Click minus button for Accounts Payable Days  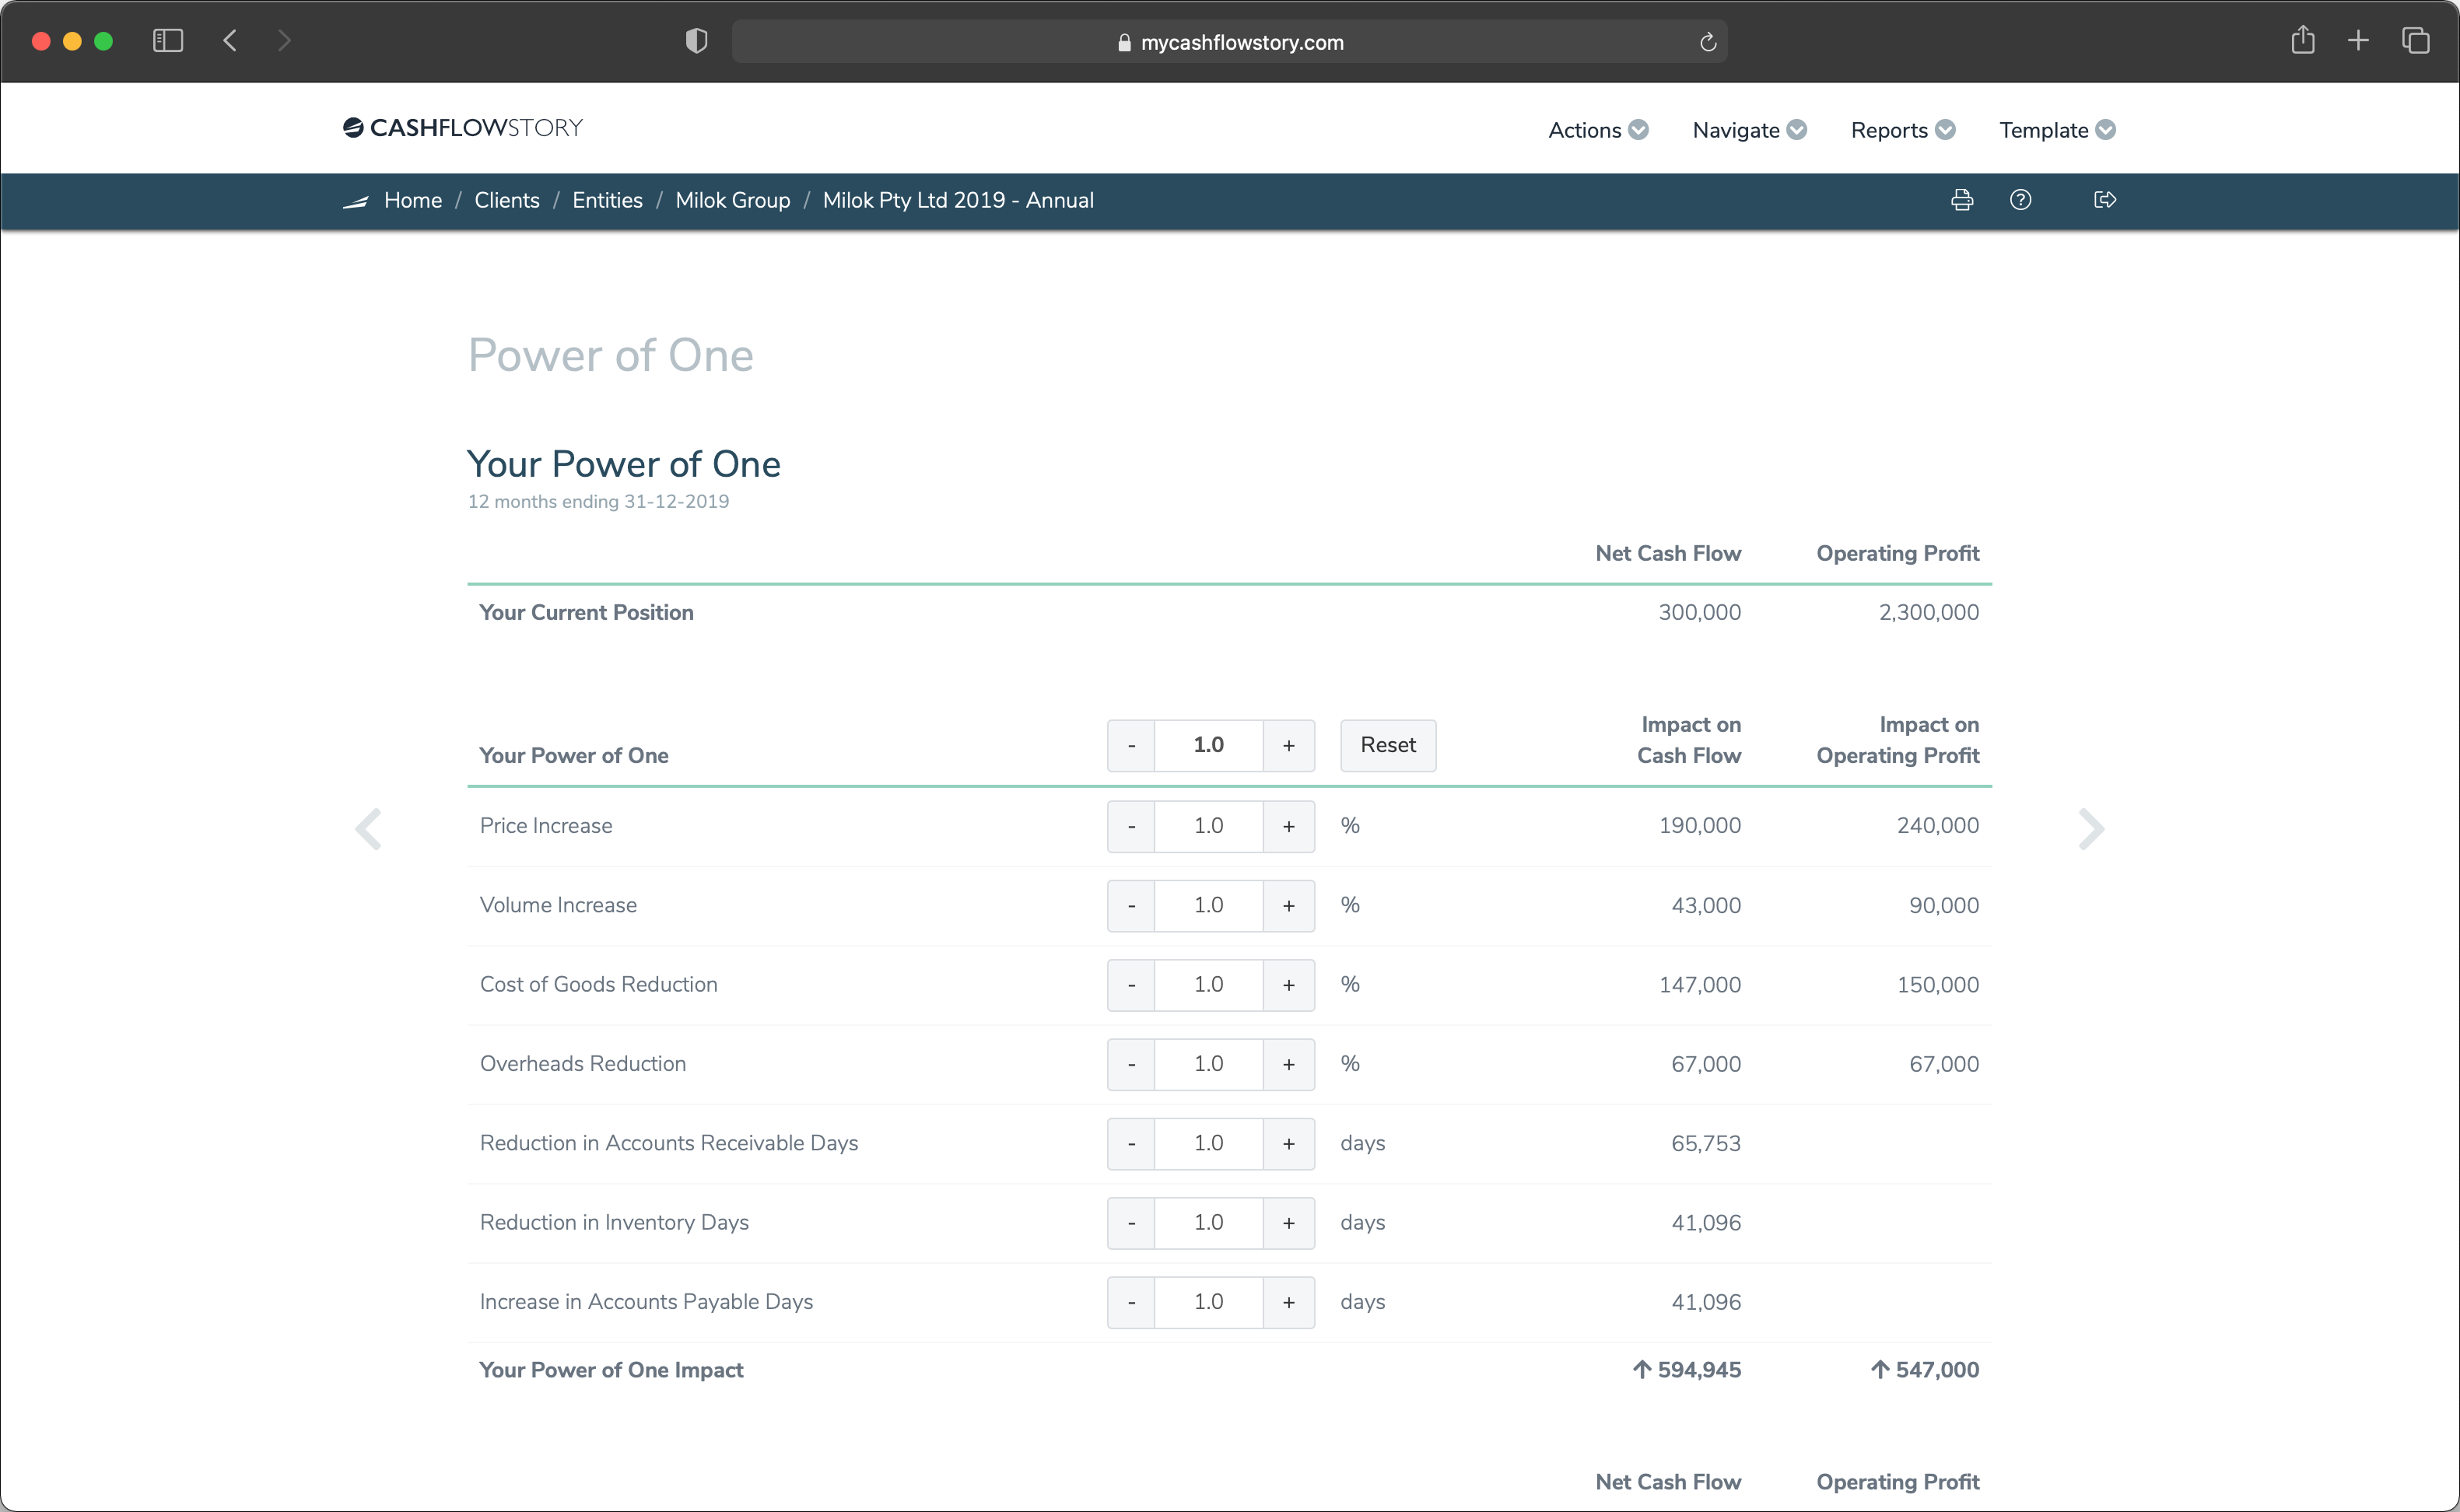click(1132, 1301)
